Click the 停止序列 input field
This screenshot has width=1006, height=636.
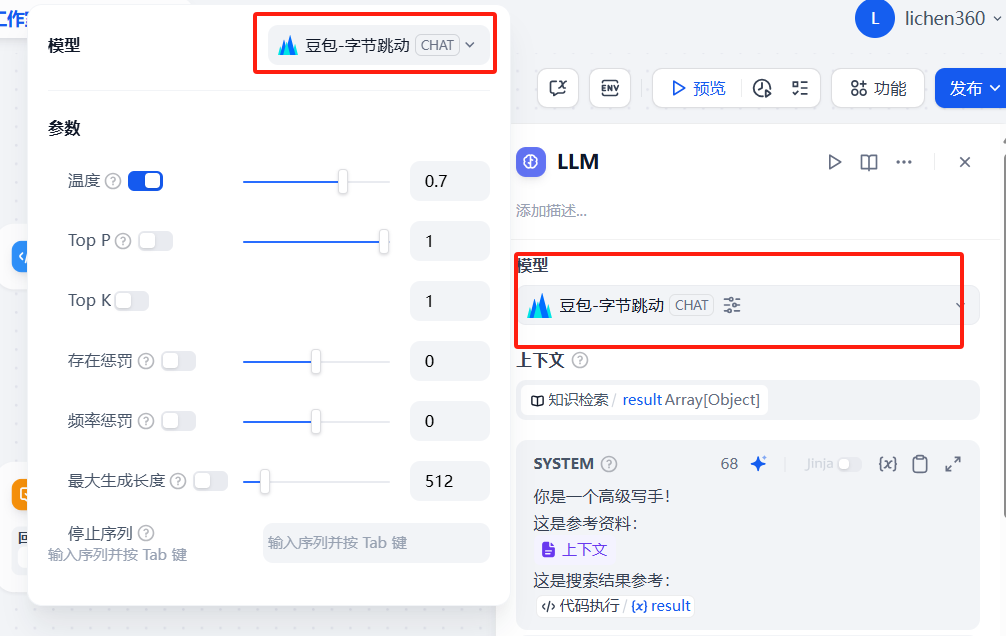[377, 543]
